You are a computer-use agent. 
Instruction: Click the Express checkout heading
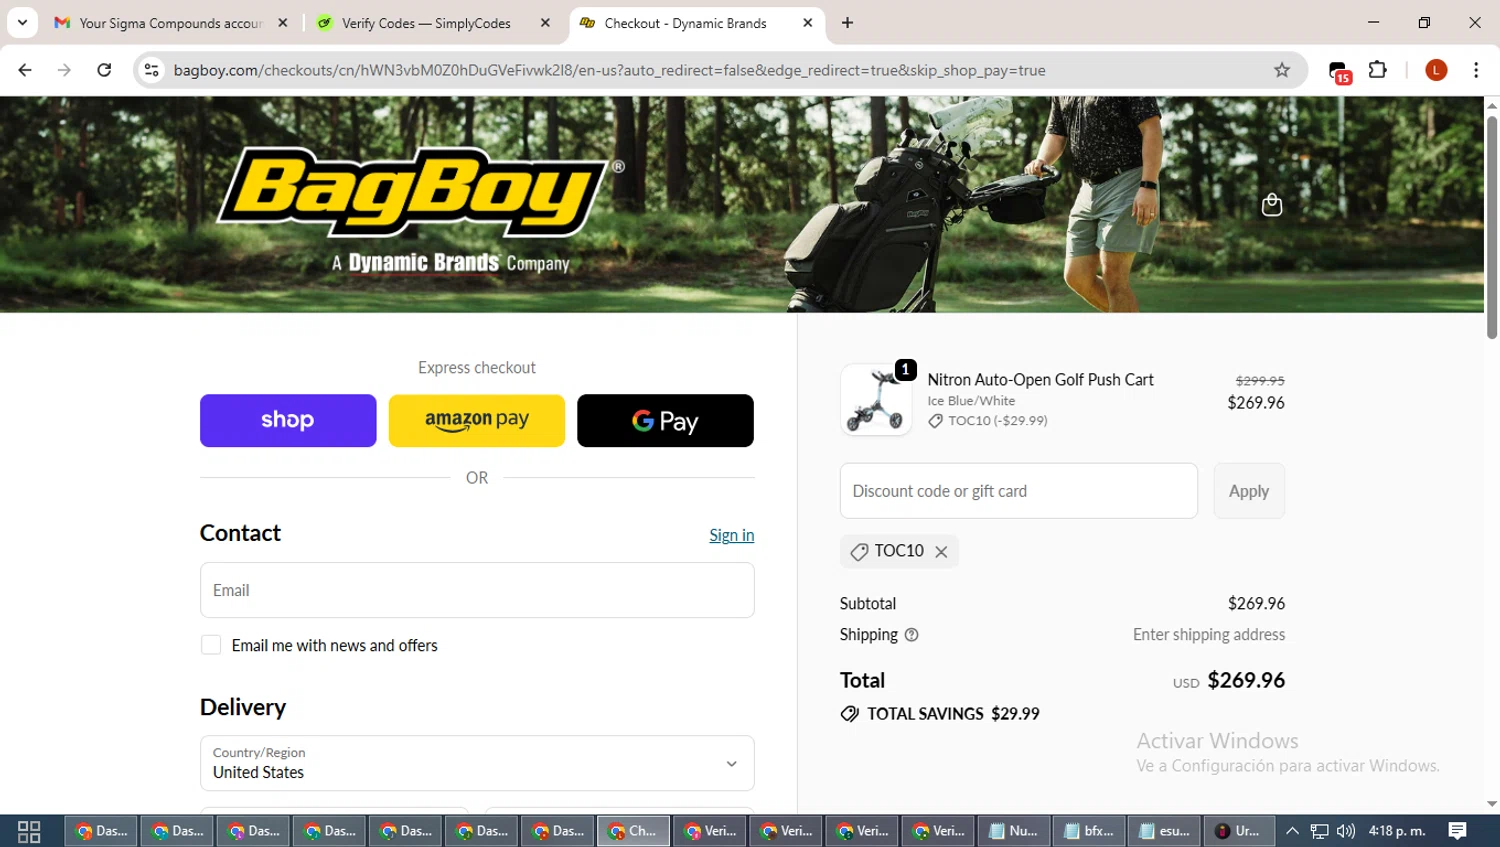pos(477,368)
